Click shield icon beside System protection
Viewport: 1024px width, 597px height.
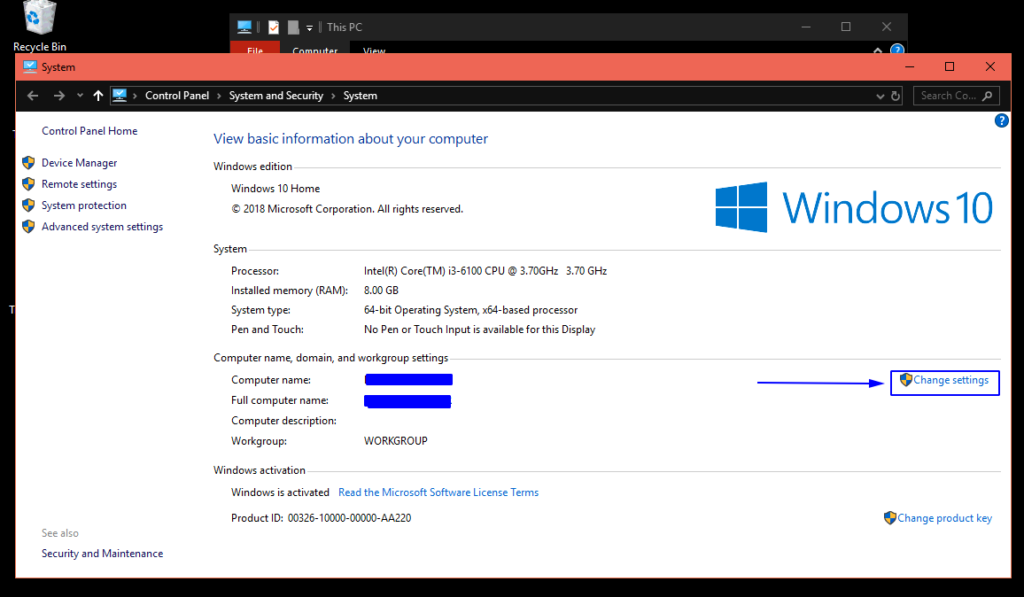tap(28, 205)
